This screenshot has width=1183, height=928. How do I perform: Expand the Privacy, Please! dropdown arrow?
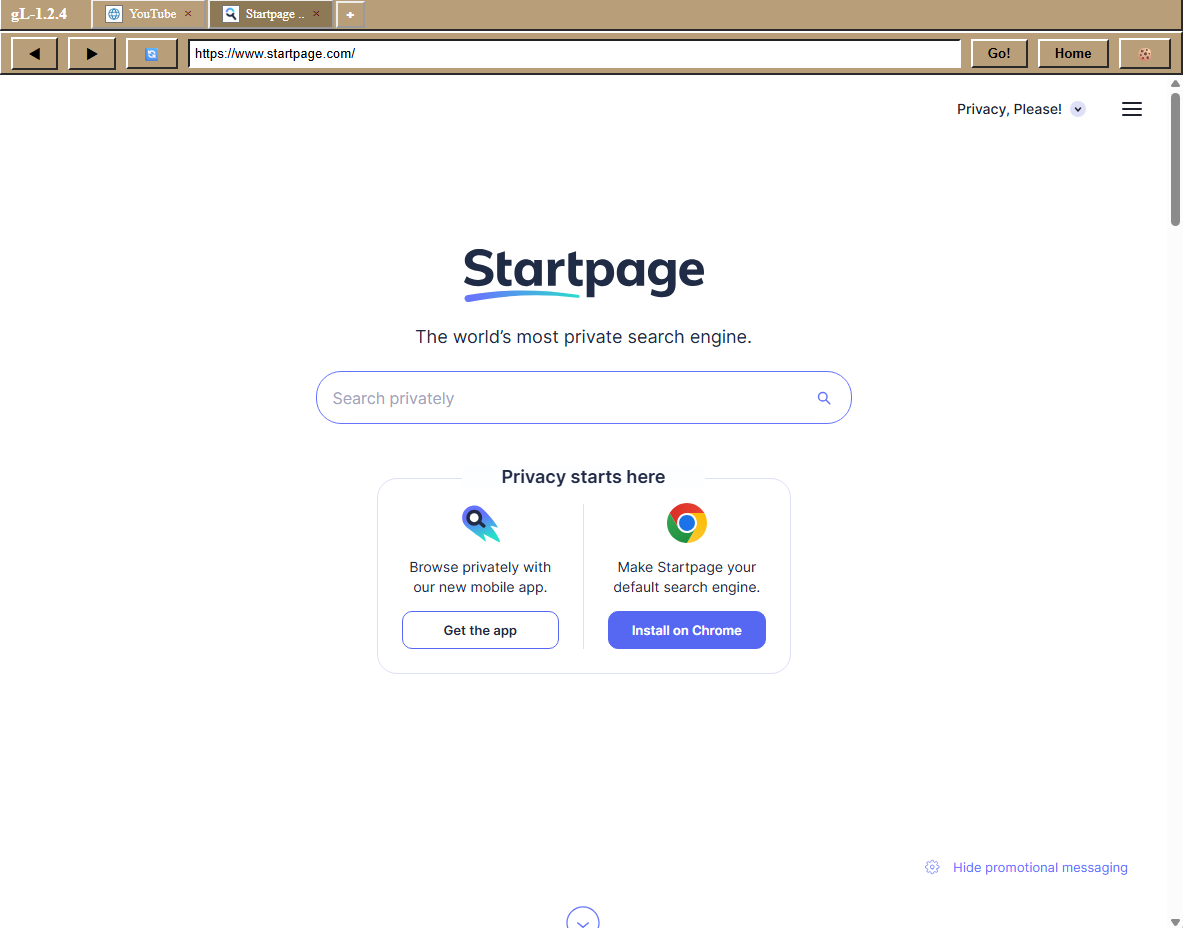click(x=1078, y=109)
